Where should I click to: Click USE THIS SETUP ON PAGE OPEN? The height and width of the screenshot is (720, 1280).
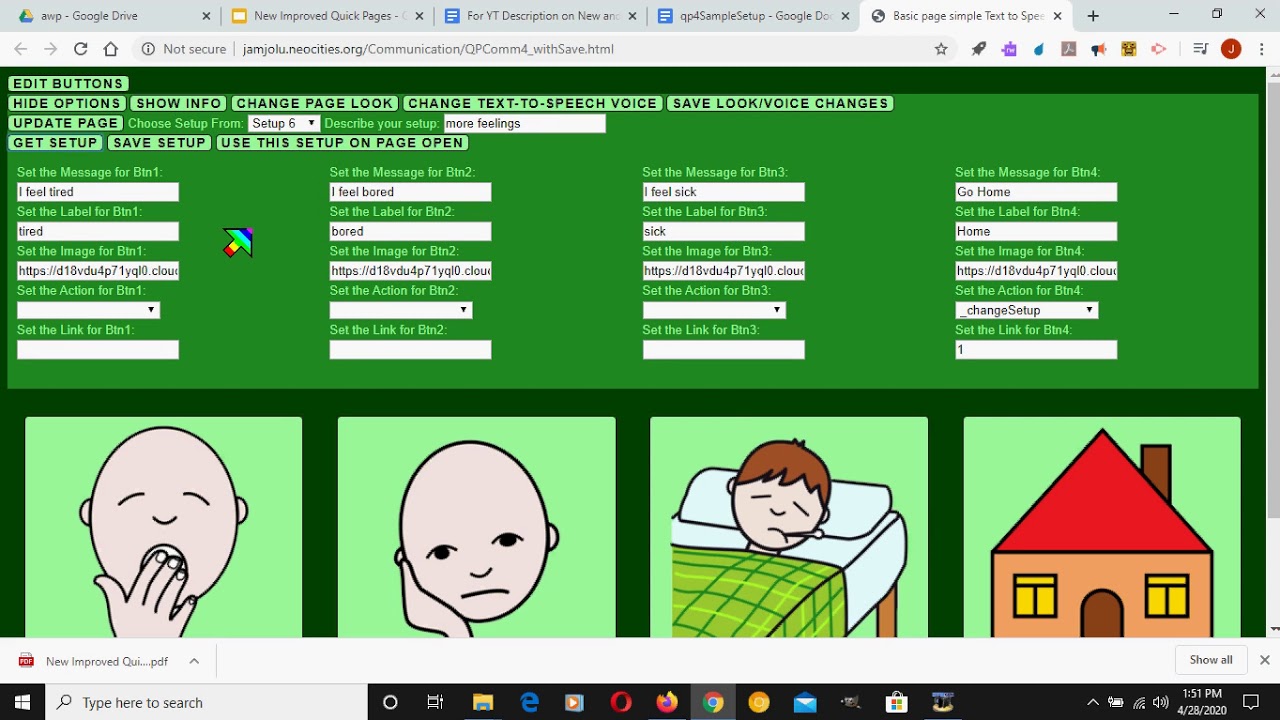(x=342, y=143)
